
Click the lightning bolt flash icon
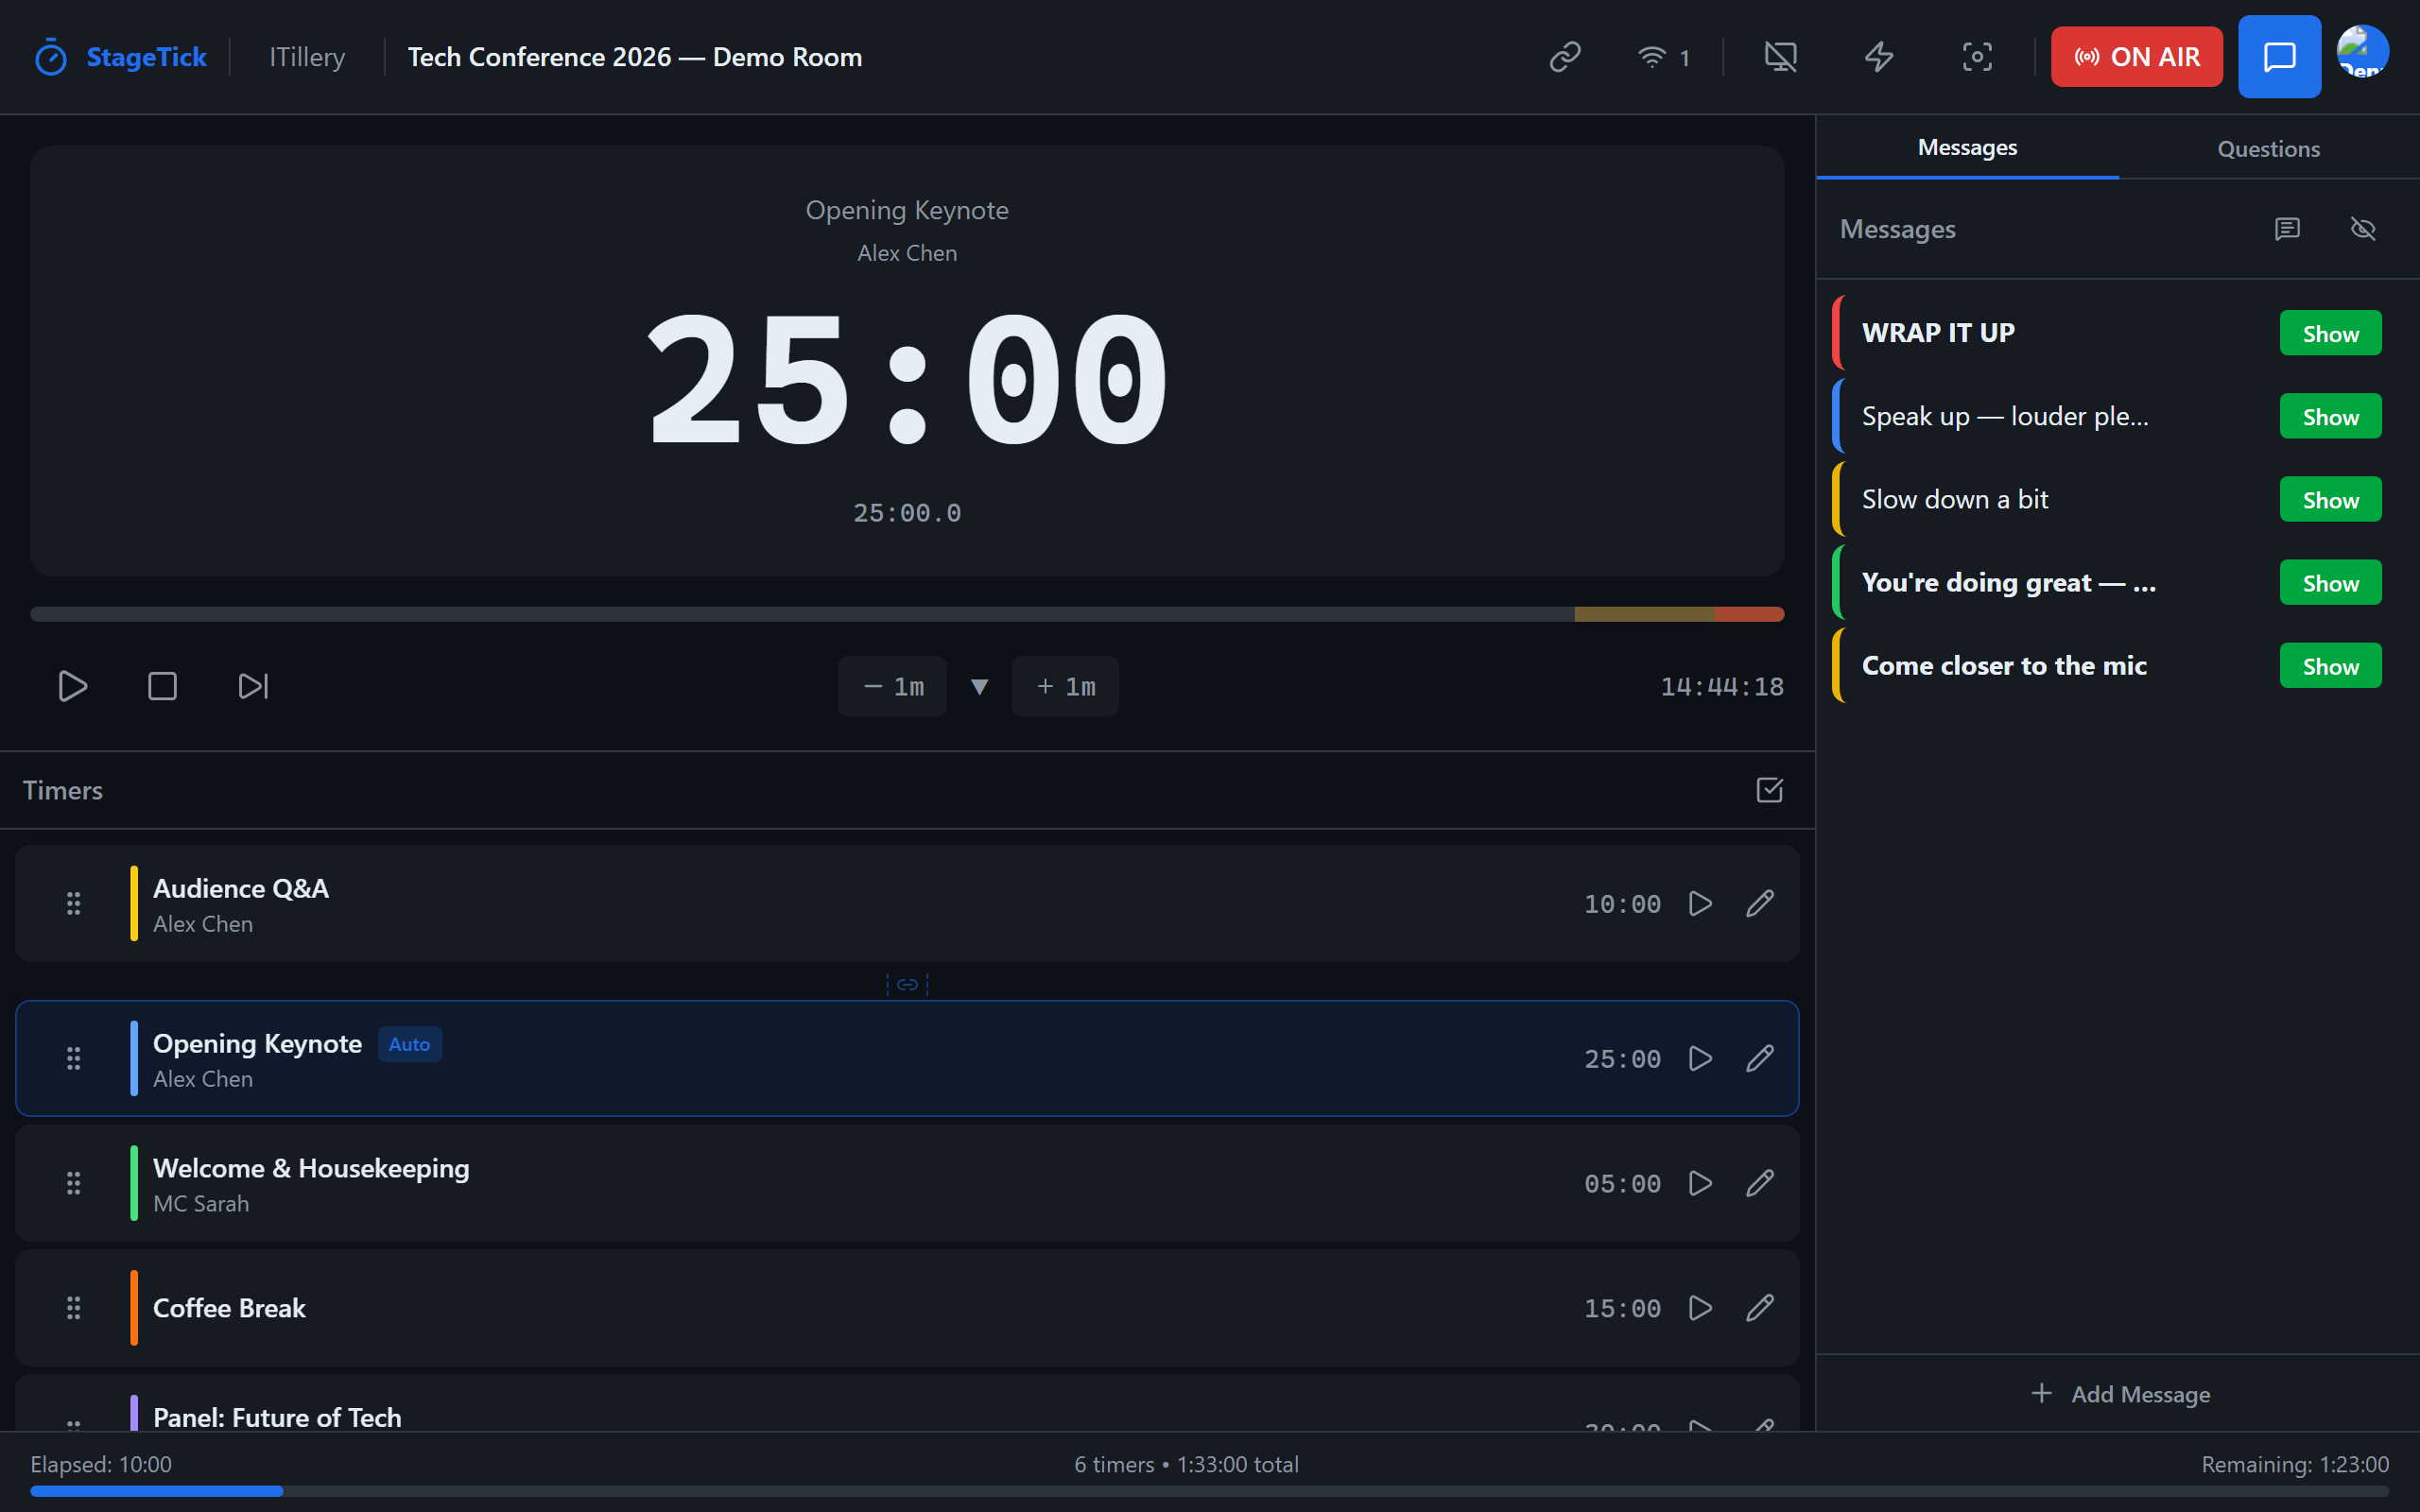1879,57
